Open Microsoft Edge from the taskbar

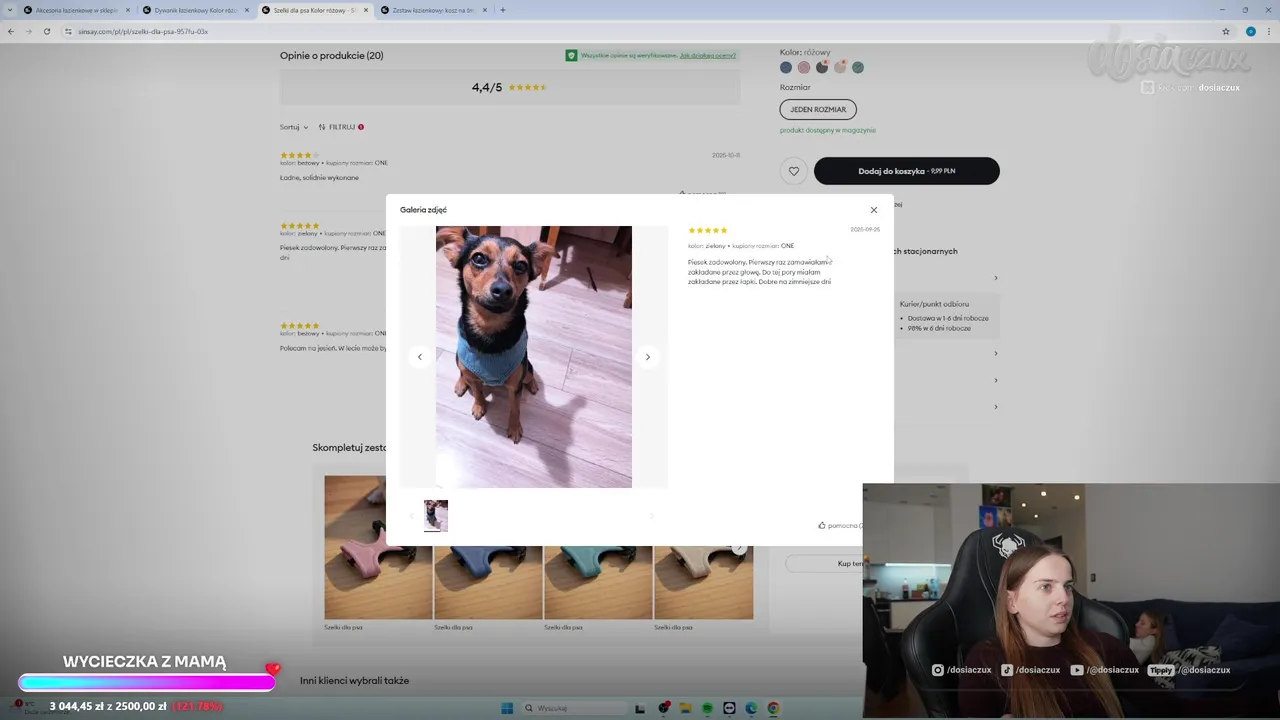coord(751,708)
